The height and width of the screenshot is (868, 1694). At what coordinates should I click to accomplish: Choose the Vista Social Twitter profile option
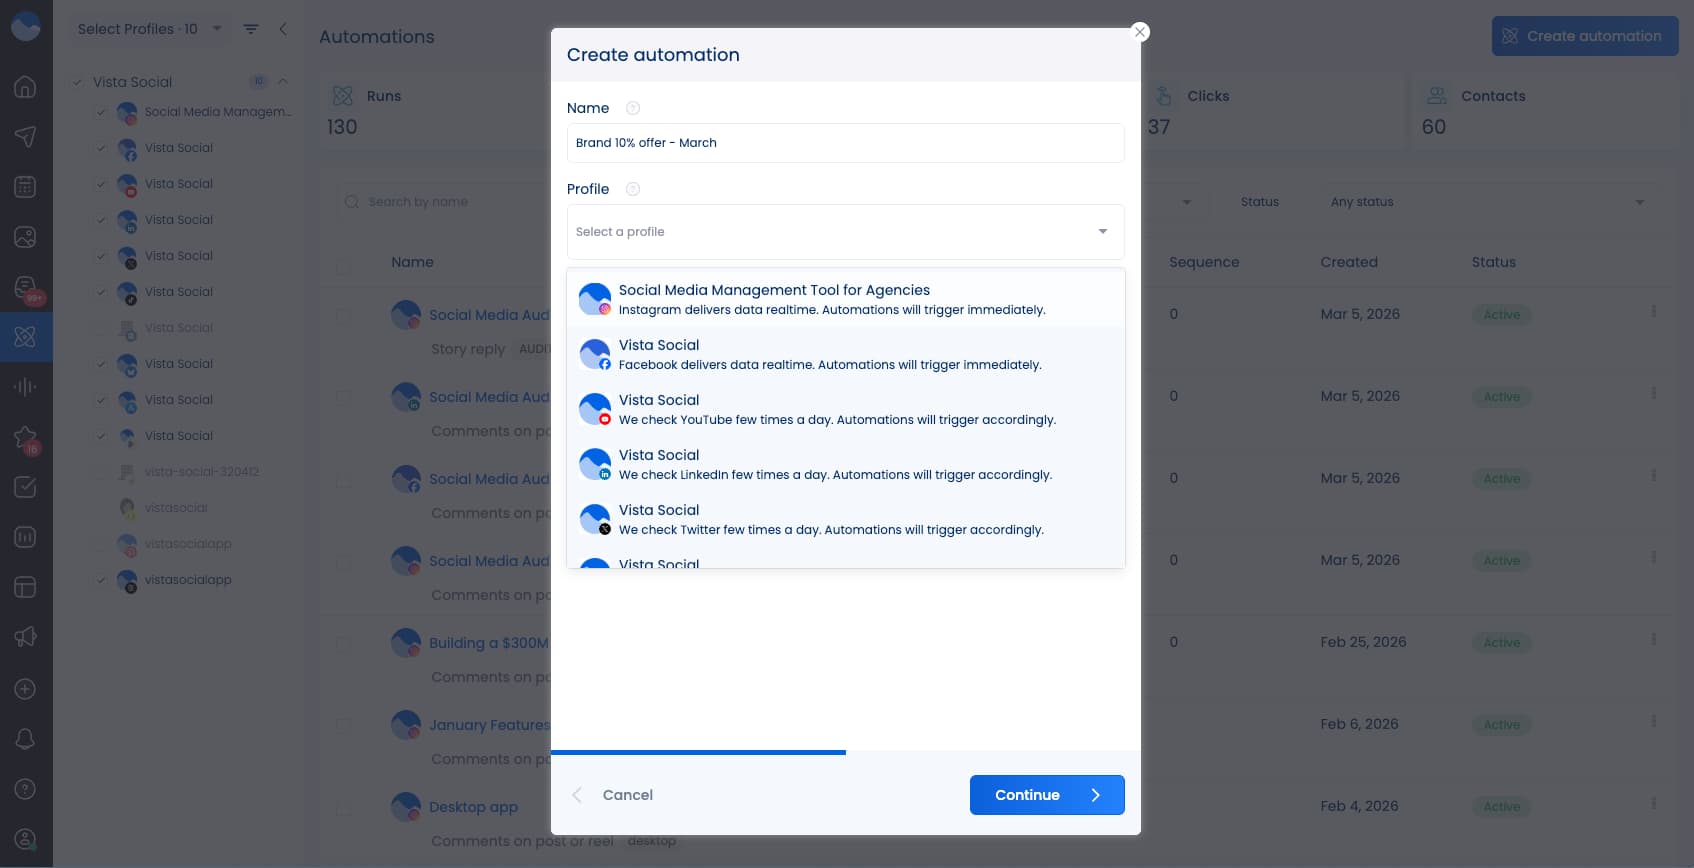[845, 519]
